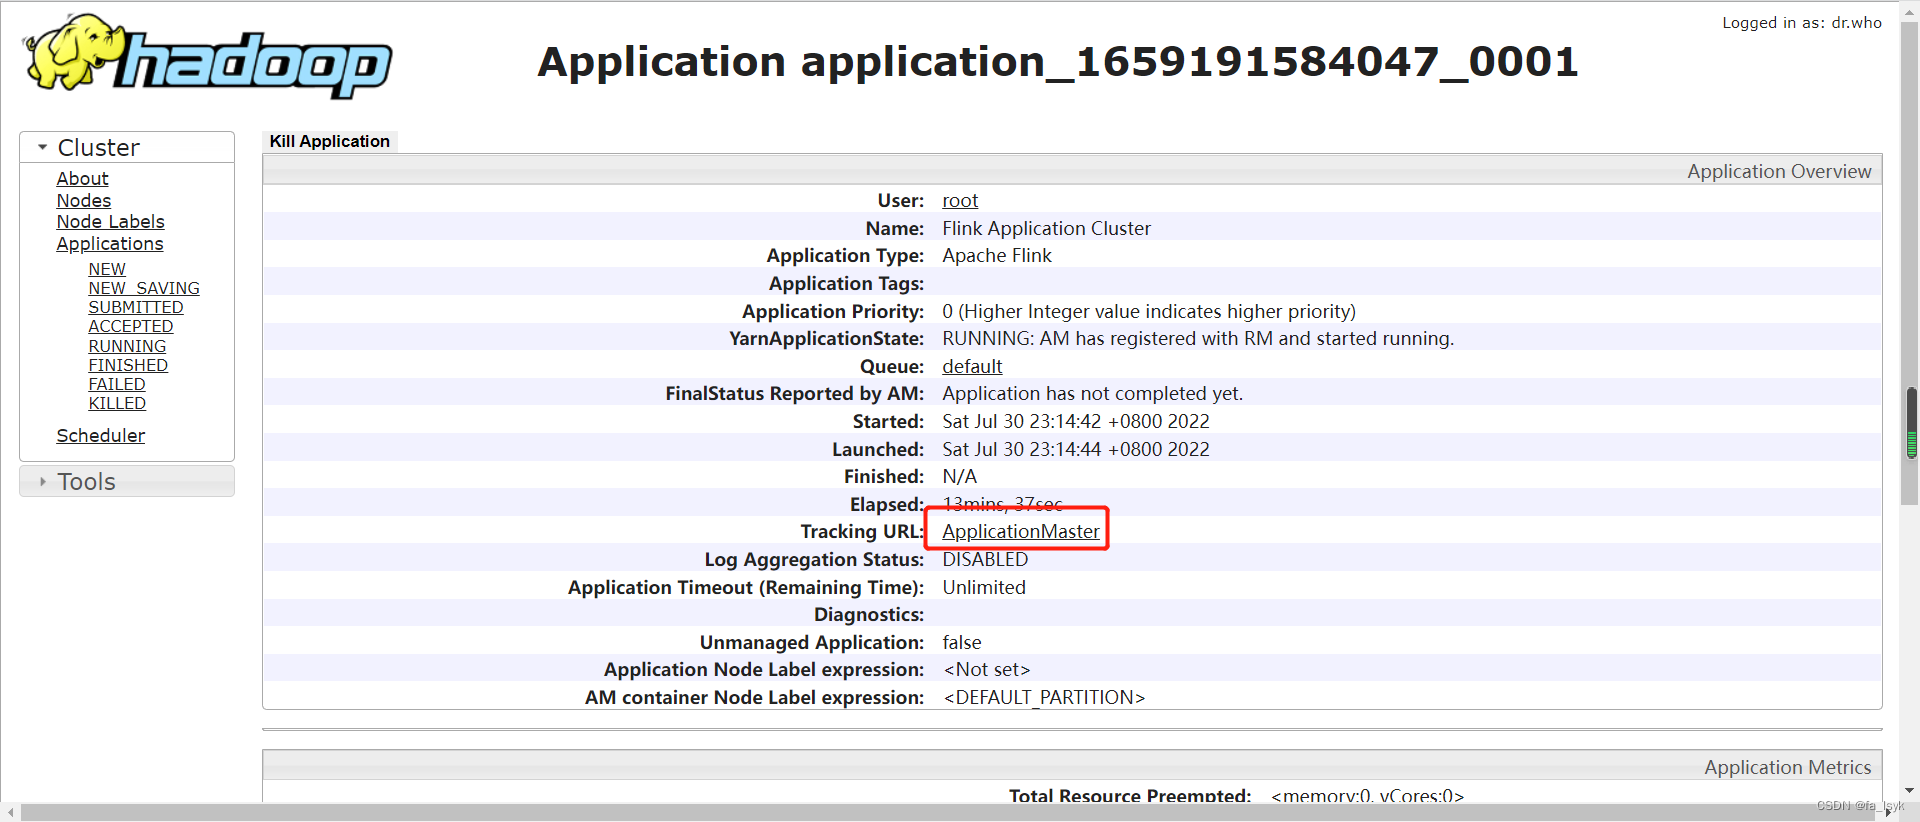The image size is (1920, 822).
Task: Select the Unmanaged Application 'false' value
Action: [x=962, y=643]
